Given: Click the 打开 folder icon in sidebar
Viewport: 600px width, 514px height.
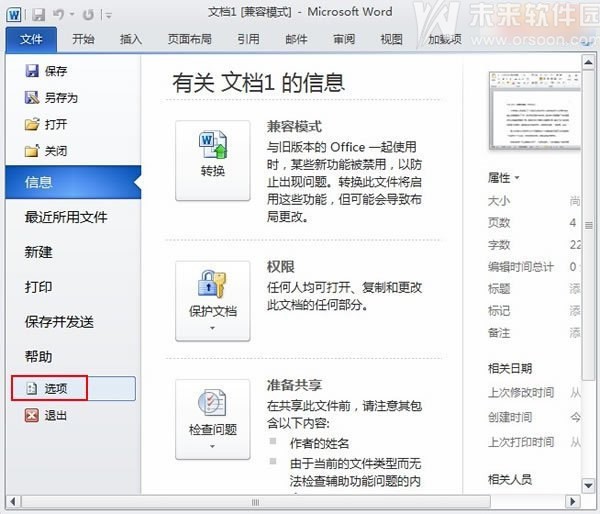Looking at the screenshot, I should [32, 124].
